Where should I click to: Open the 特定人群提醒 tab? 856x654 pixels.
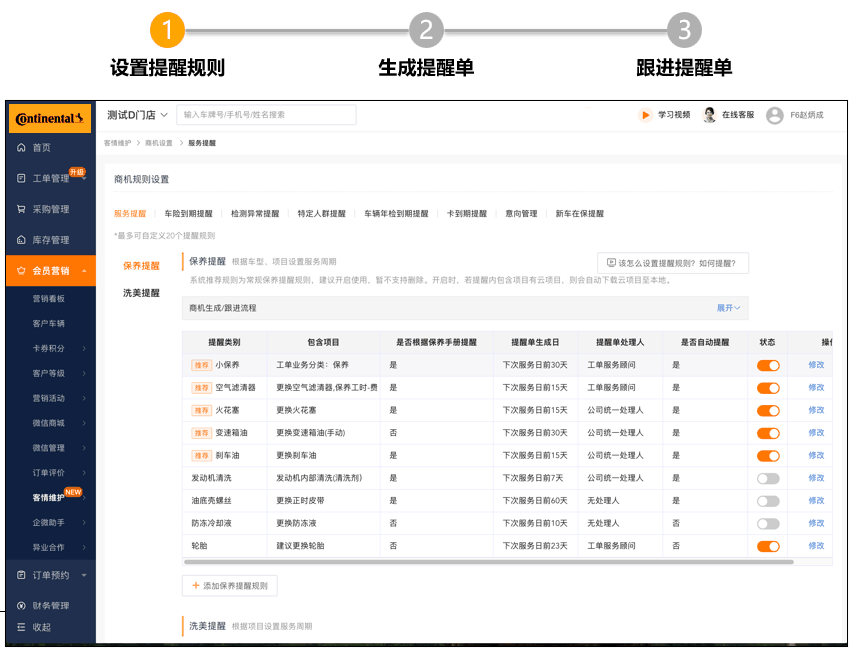coord(322,213)
